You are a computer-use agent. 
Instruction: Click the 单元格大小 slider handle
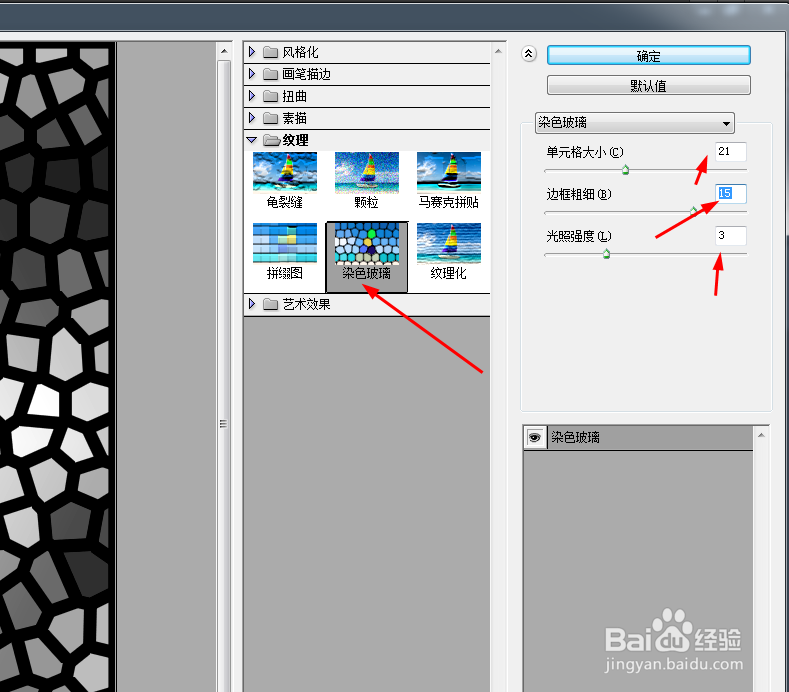(625, 170)
